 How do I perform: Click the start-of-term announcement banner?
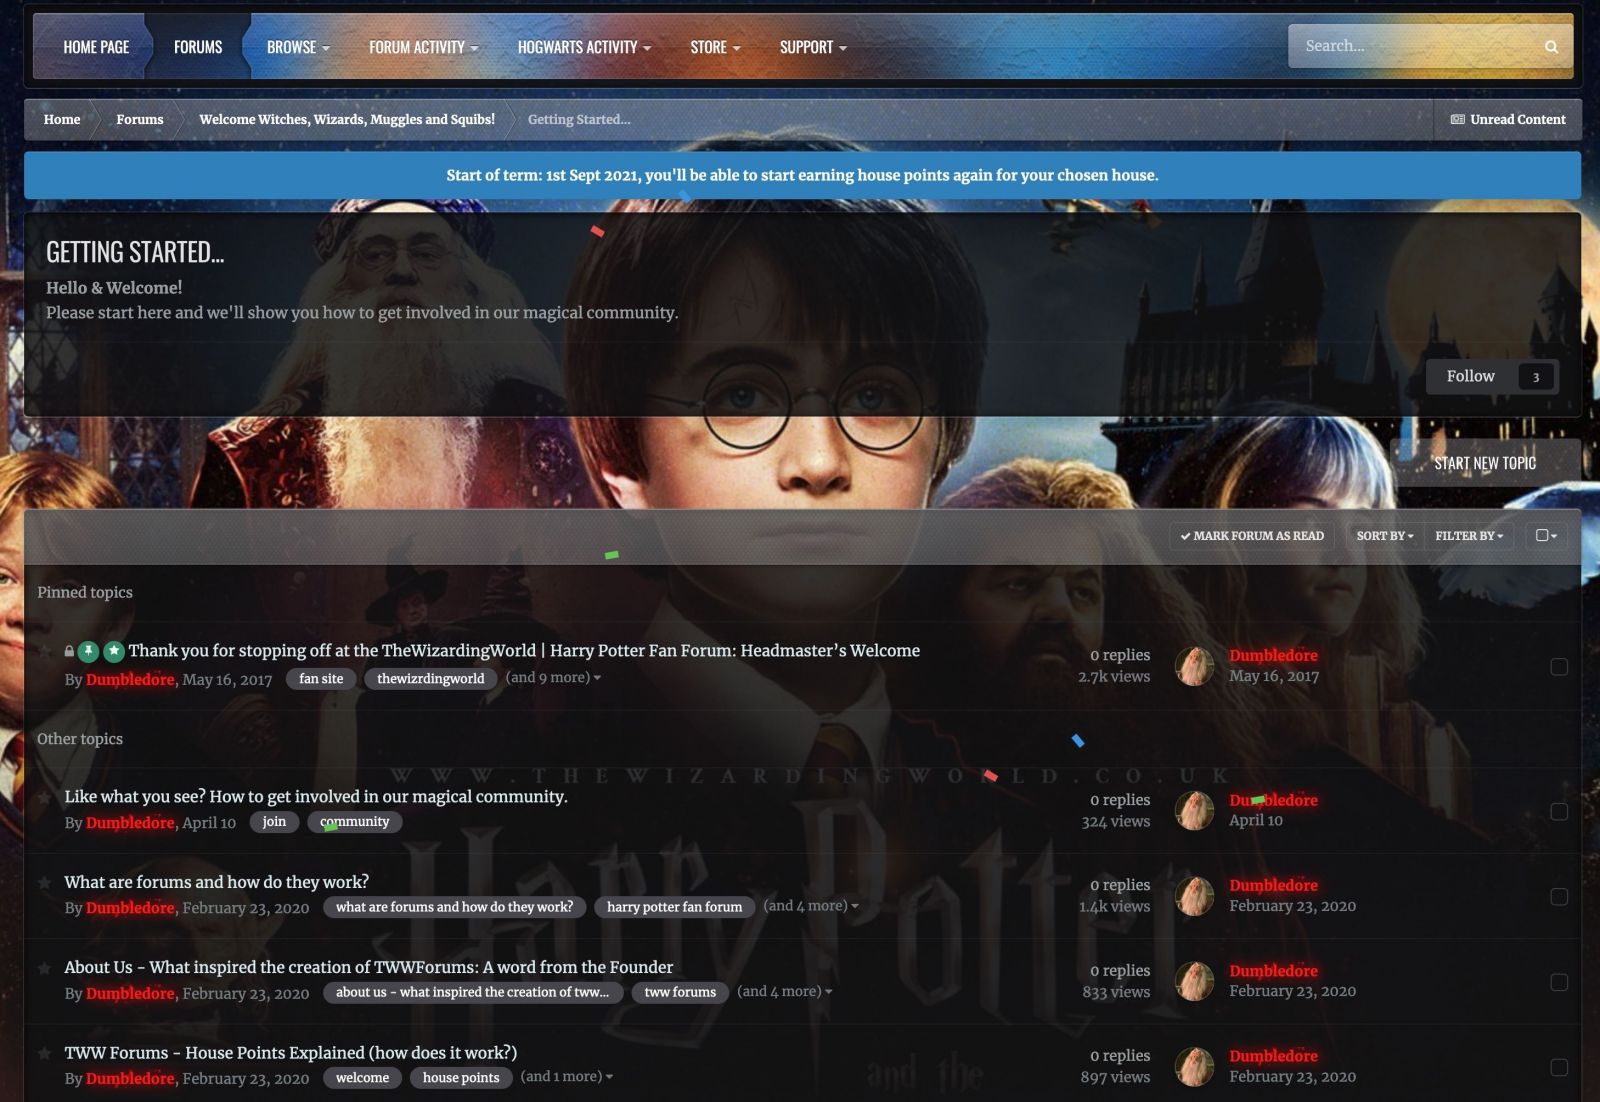tap(802, 175)
